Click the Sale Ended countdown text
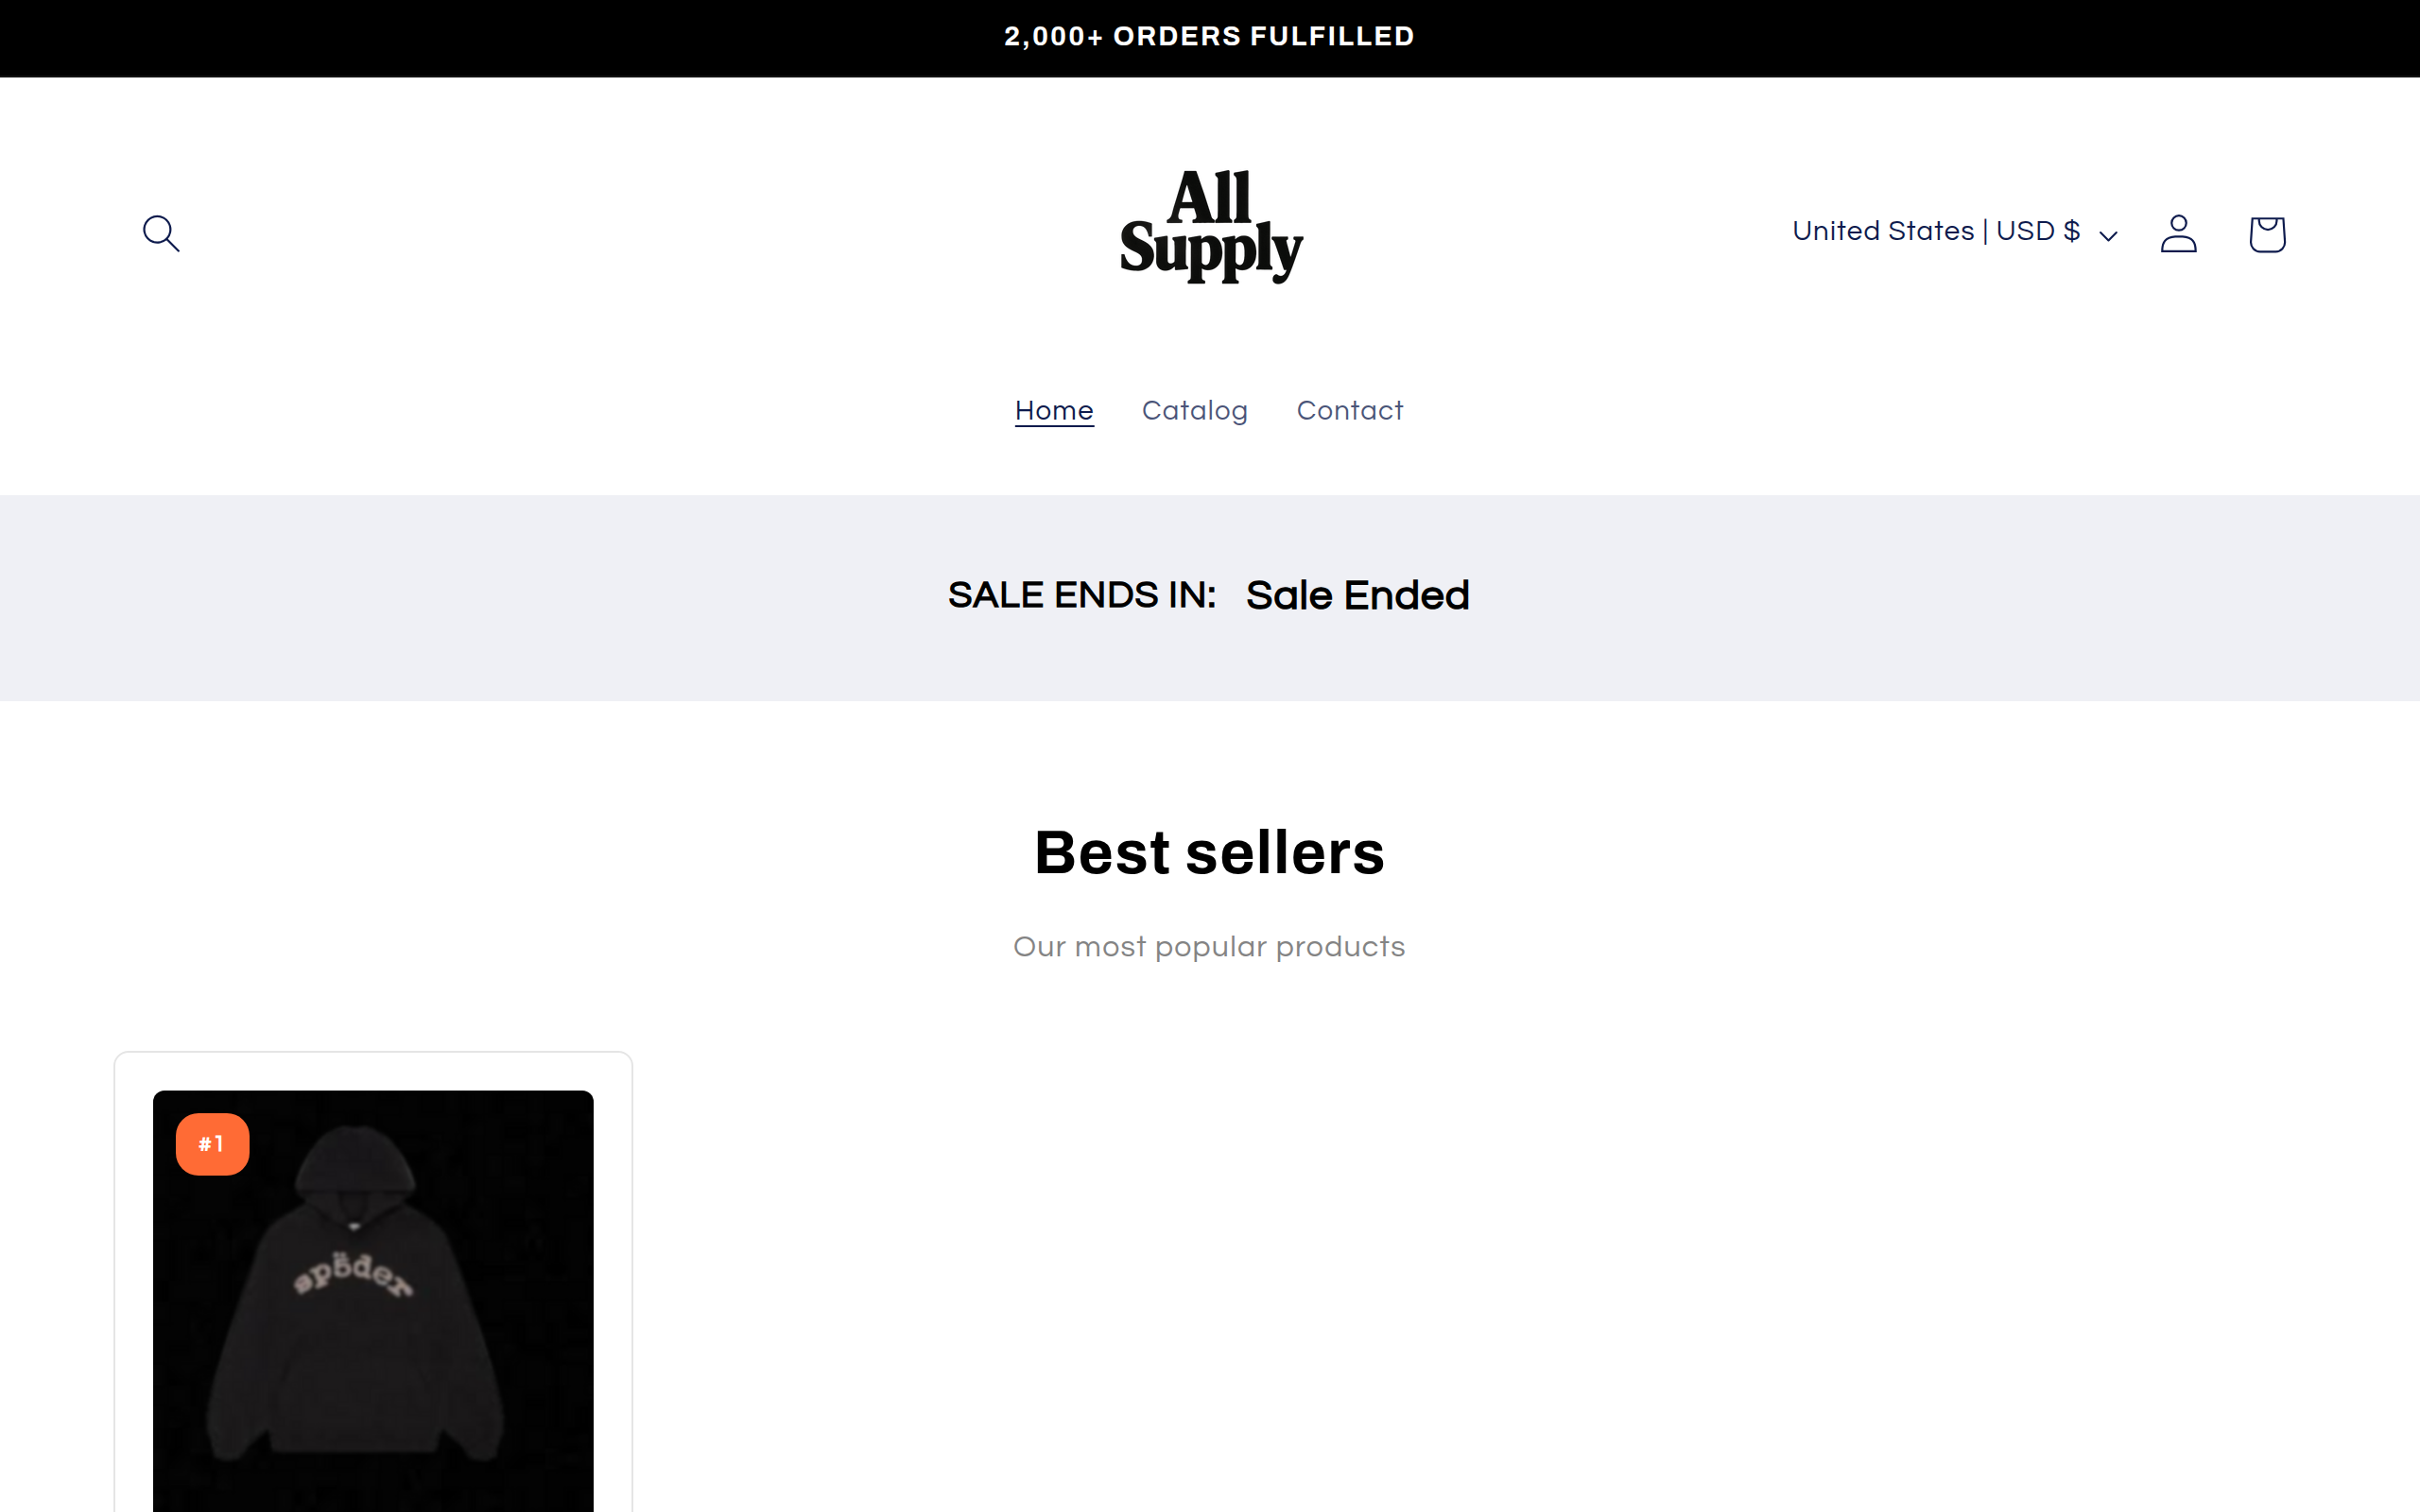The image size is (2420, 1512). pyautogui.click(x=1357, y=596)
